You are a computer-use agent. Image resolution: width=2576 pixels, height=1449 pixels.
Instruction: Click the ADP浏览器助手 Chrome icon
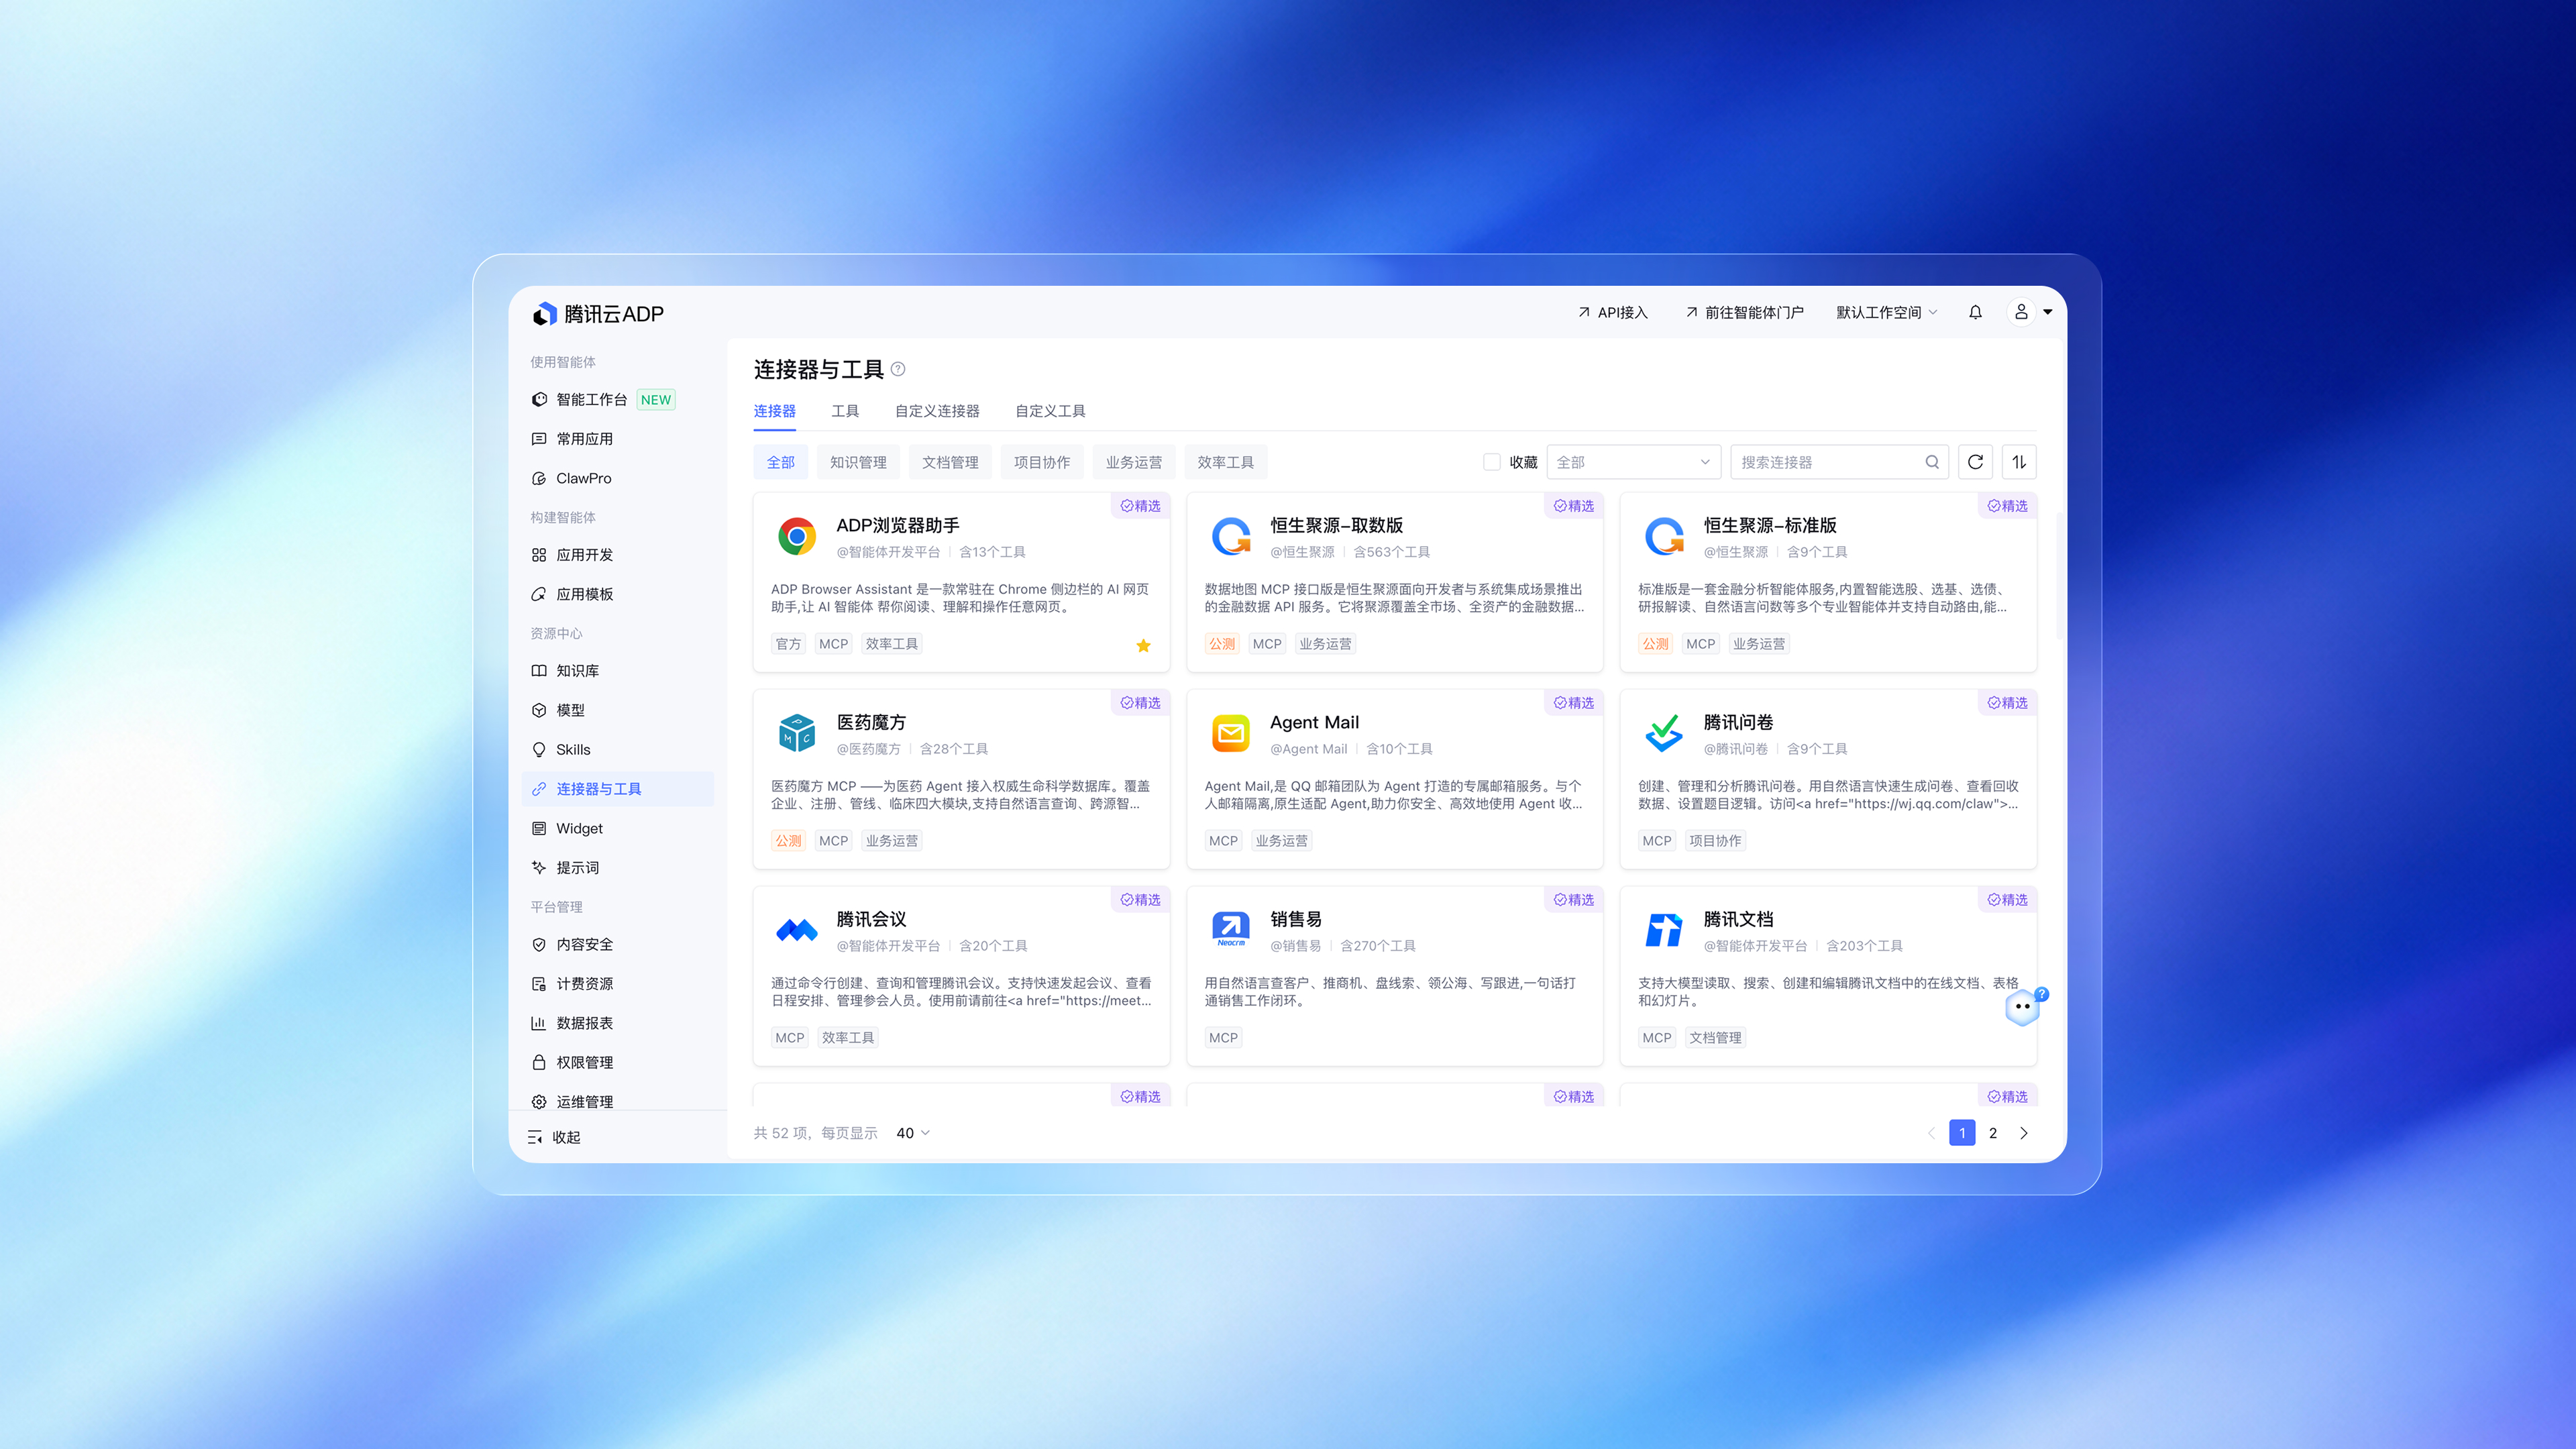(797, 537)
